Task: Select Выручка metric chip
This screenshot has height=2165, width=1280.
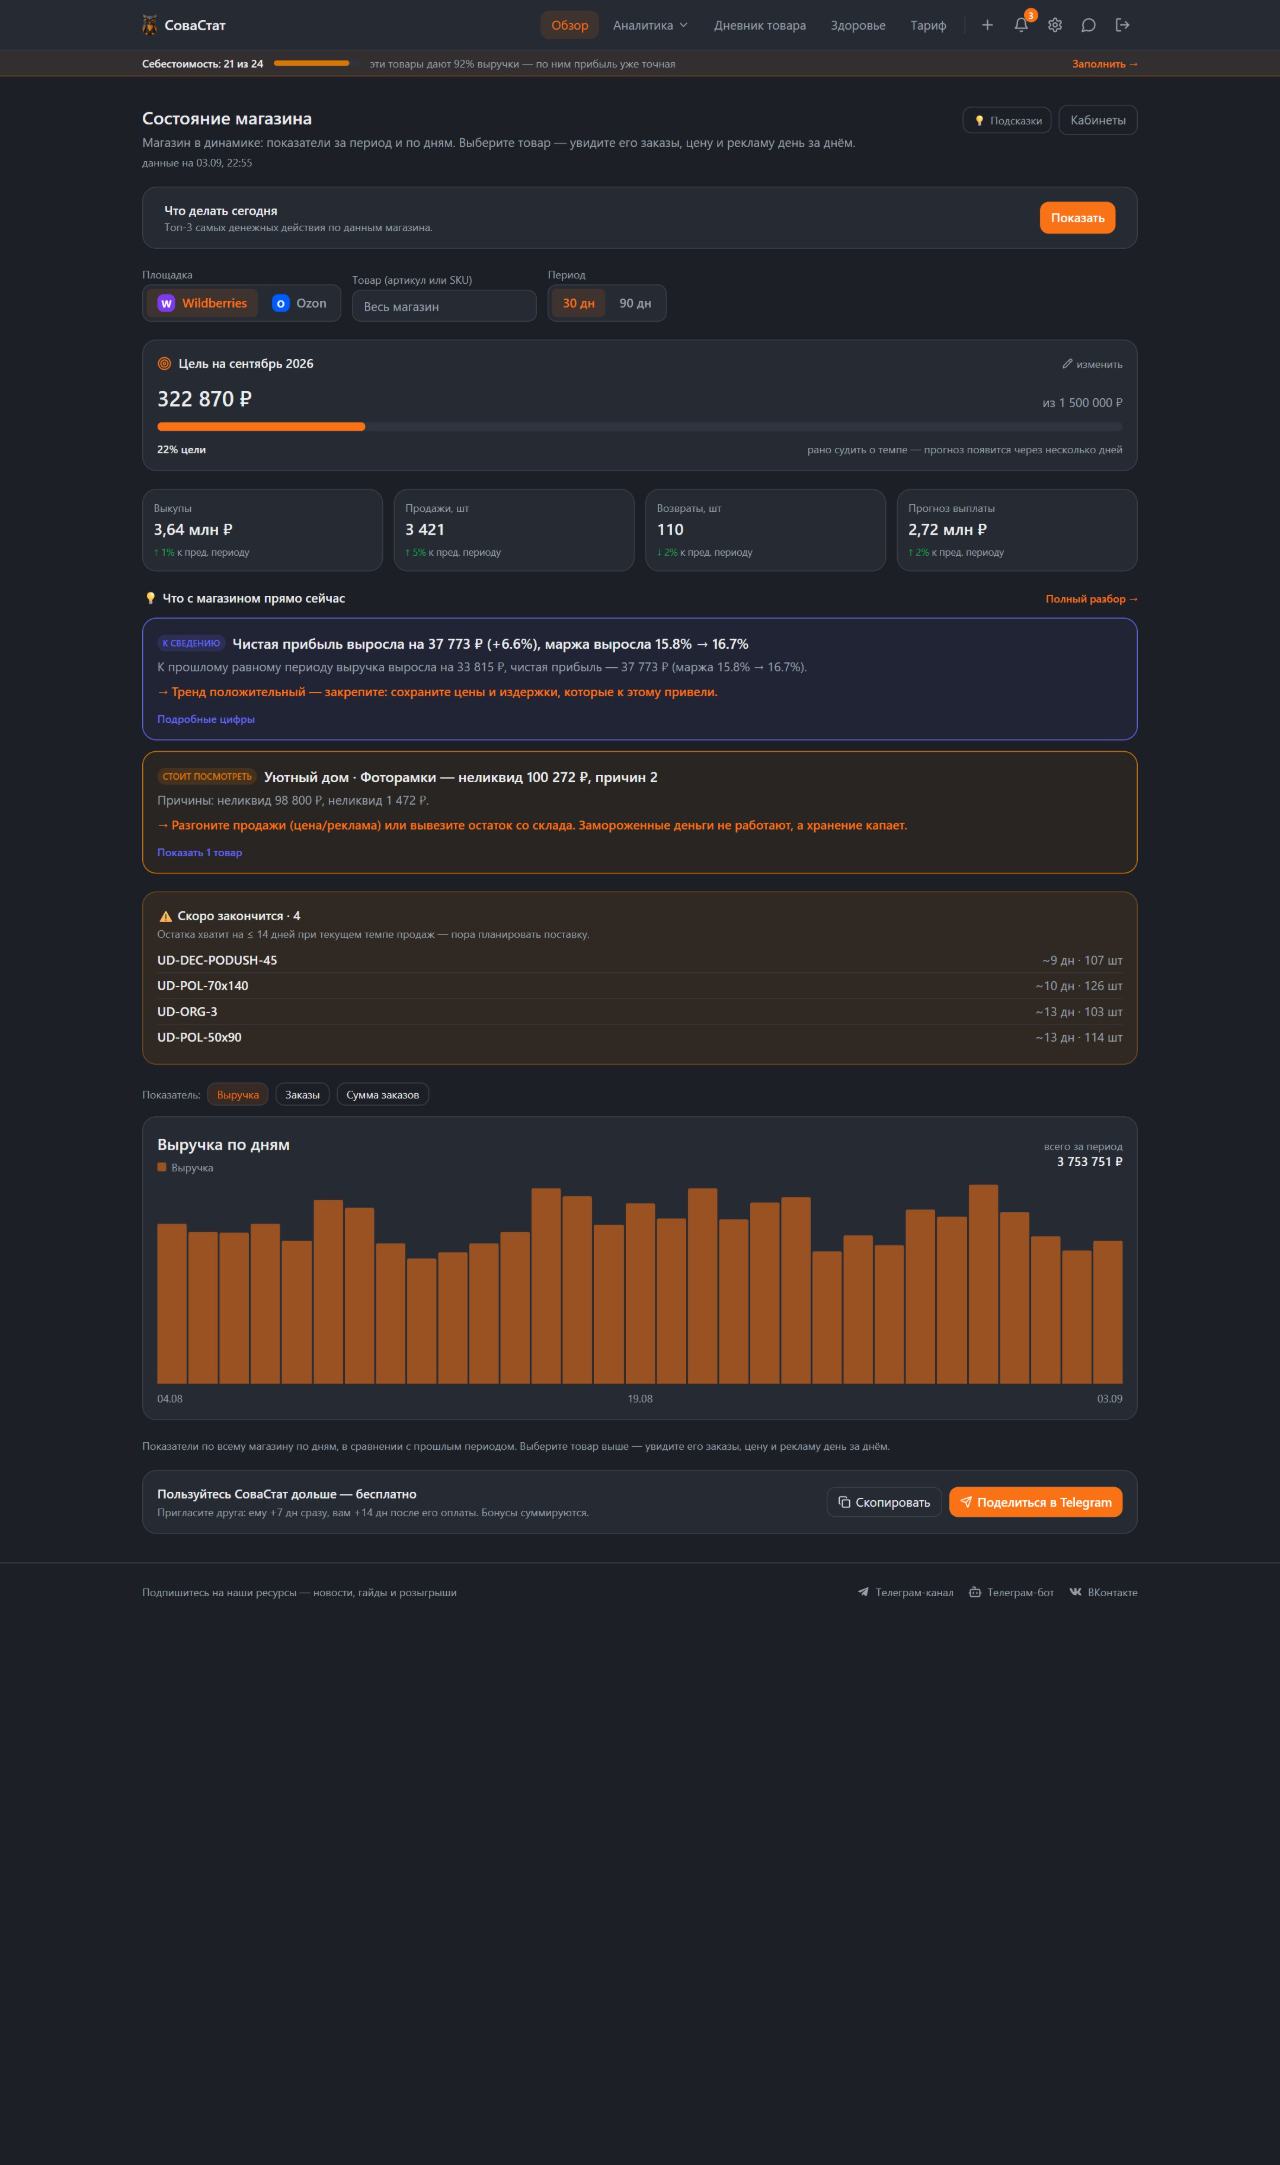Action: click(238, 1095)
